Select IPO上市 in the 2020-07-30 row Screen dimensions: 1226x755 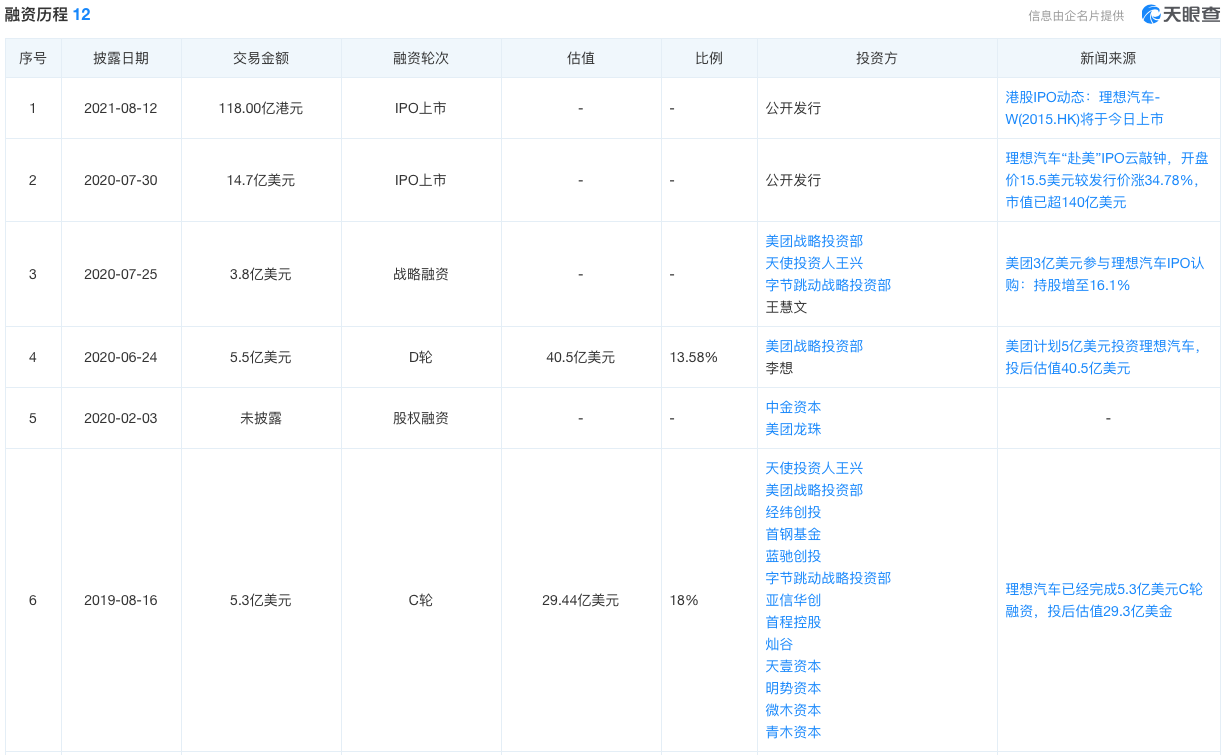click(421, 180)
